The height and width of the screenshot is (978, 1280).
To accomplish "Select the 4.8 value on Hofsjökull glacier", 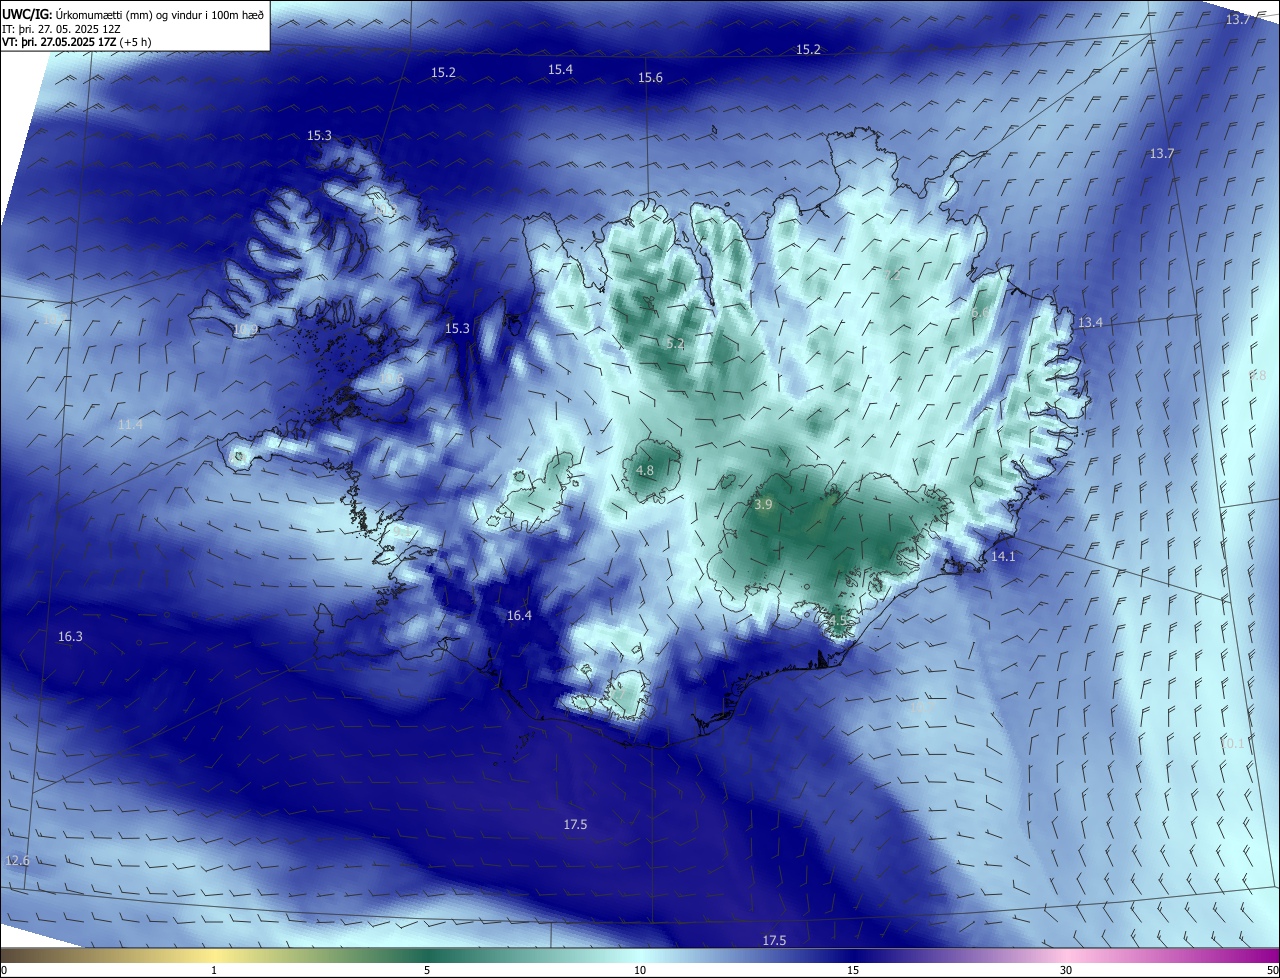I will pyautogui.click(x=645, y=470).
